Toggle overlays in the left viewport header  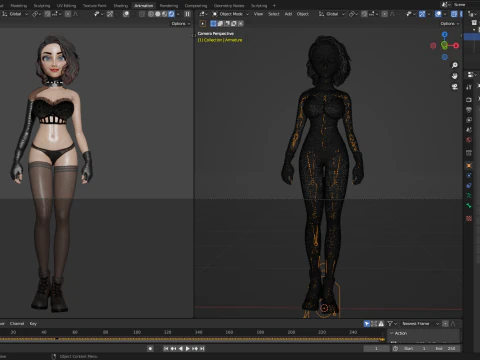pyautogui.click(x=126, y=14)
